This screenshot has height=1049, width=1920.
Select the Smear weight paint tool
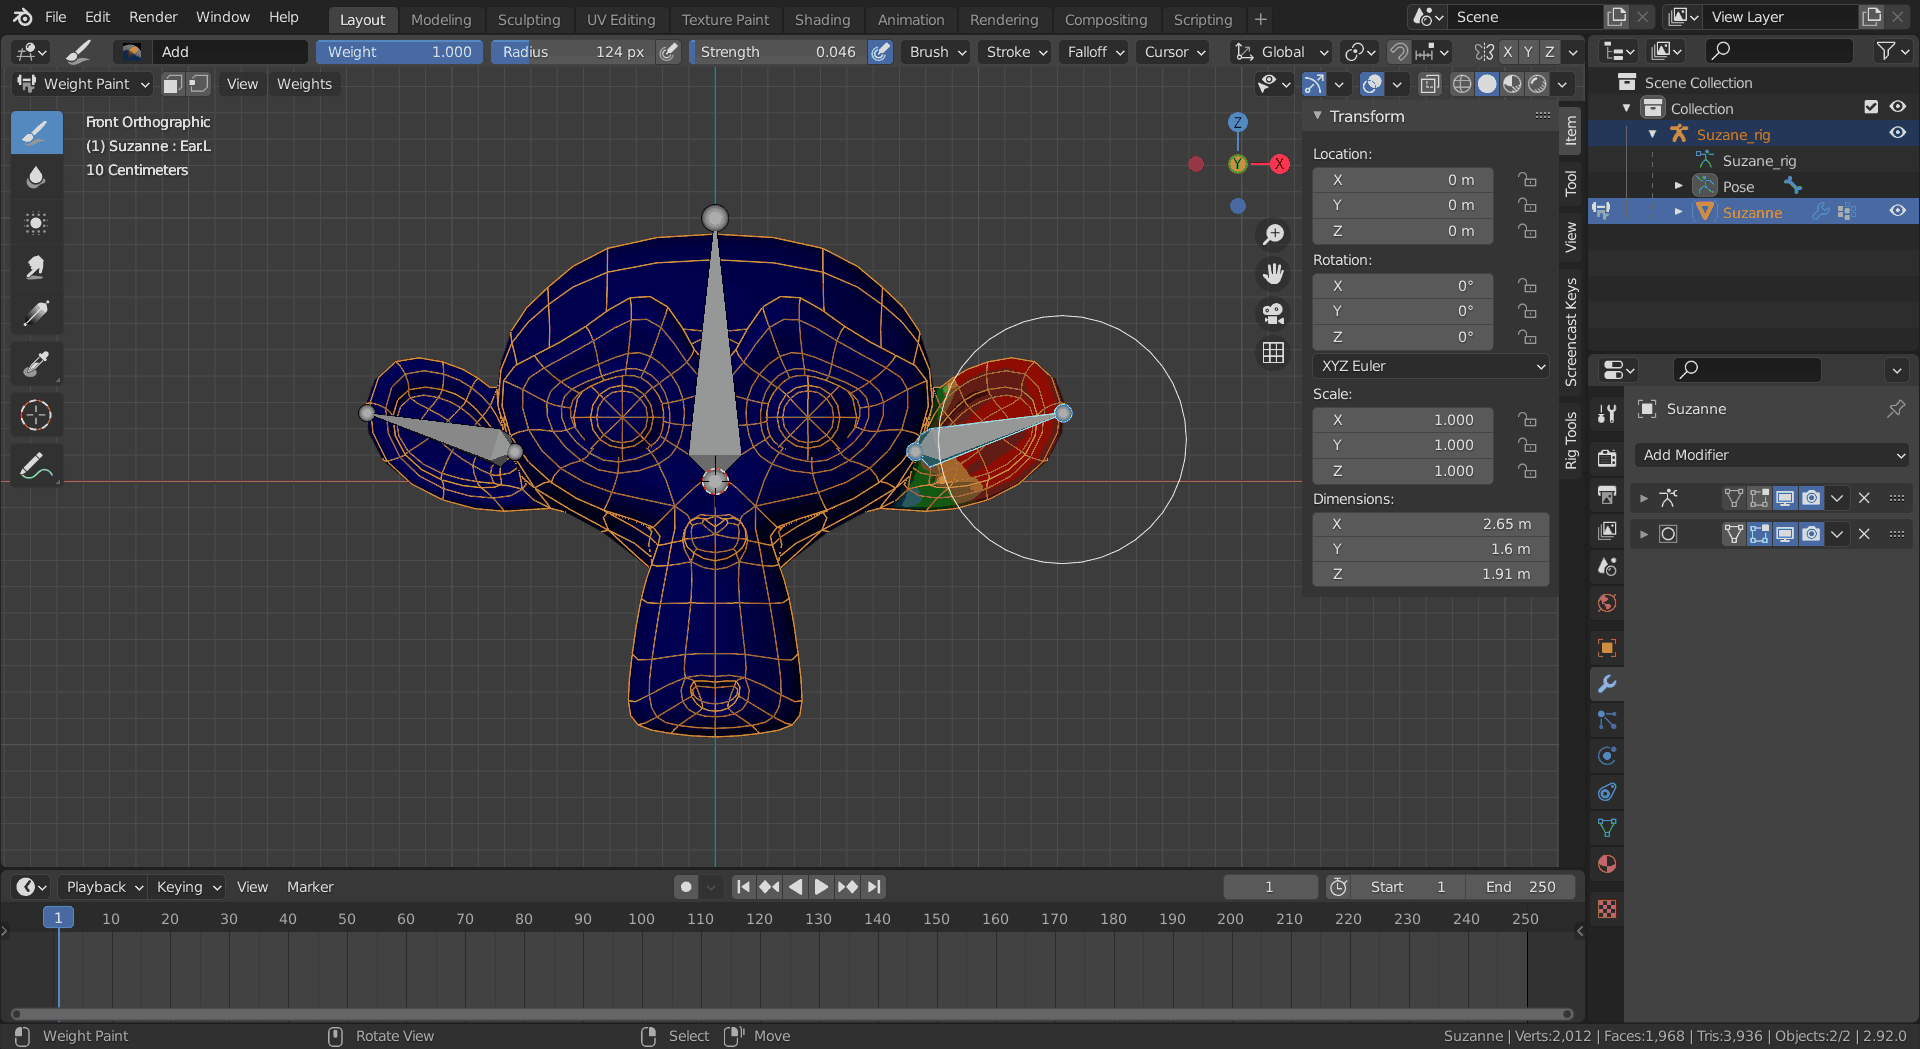[x=36, y=268]
